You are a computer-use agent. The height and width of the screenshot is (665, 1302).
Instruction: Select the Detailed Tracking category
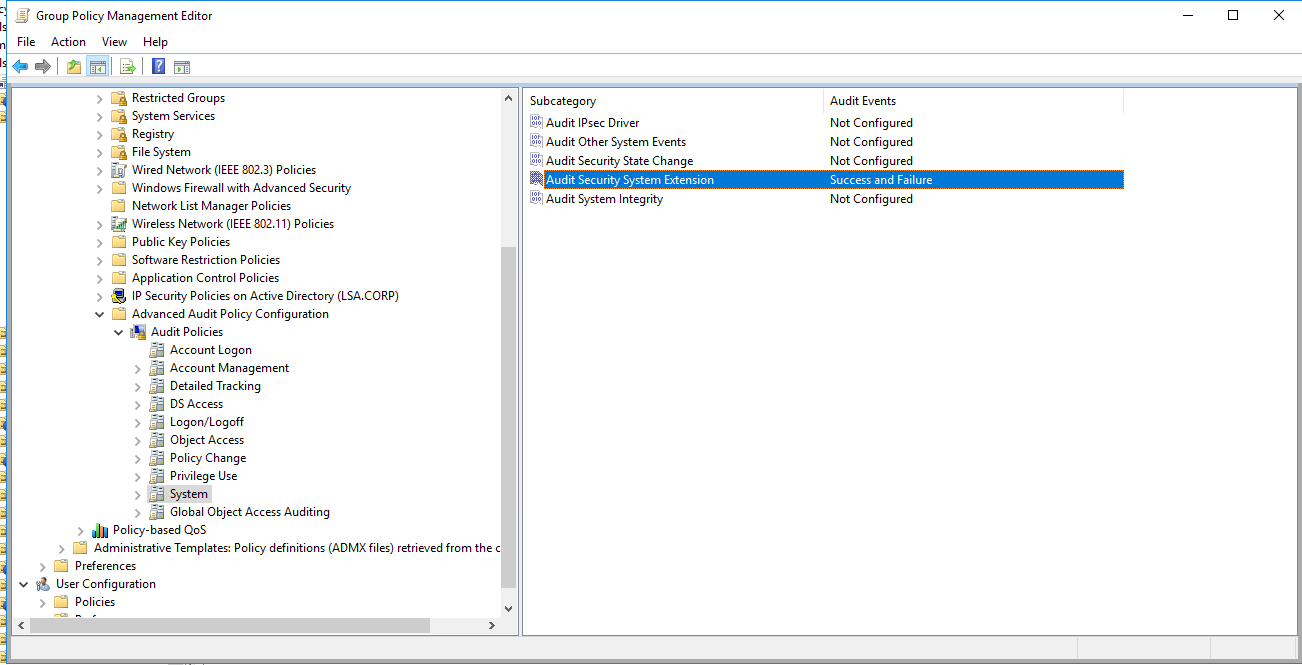[215, 386]
